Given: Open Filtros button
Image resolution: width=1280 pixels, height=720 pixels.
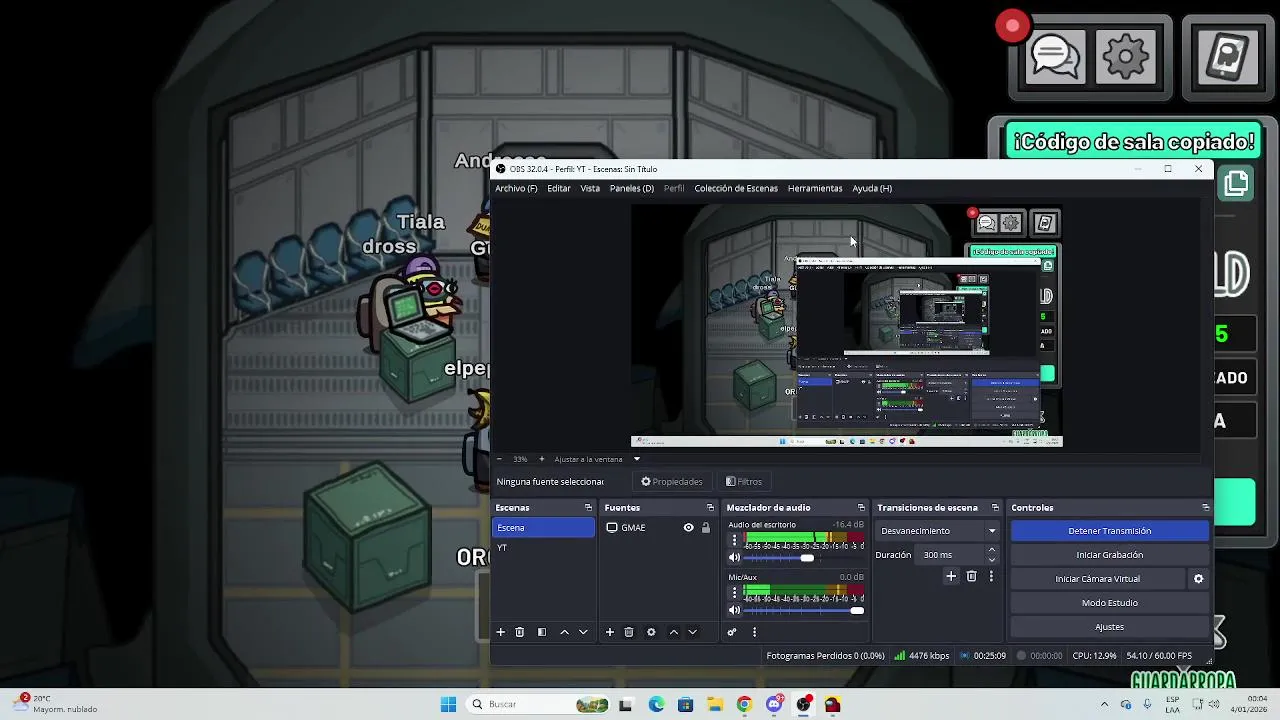Looking at the screenshot, I should 744,482.
